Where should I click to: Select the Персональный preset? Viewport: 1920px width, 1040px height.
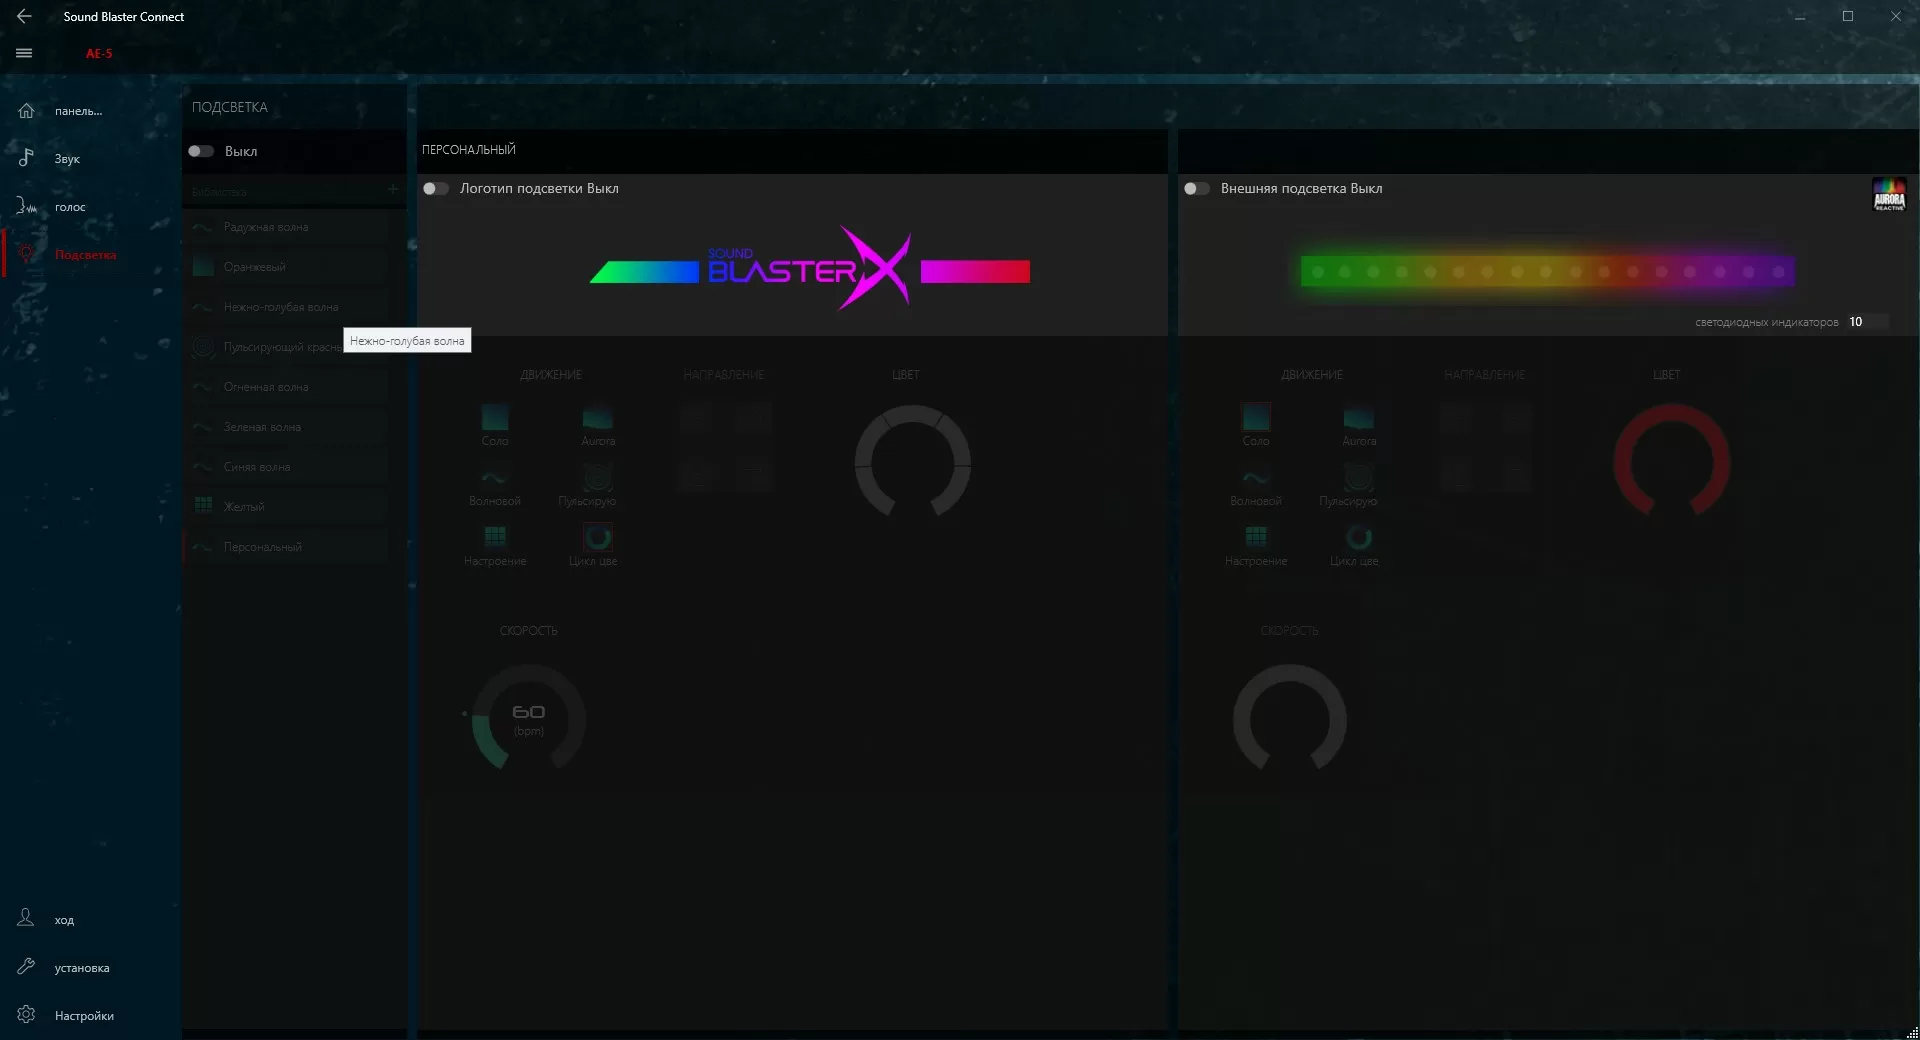pyautogui.click(x=288, y=547)
